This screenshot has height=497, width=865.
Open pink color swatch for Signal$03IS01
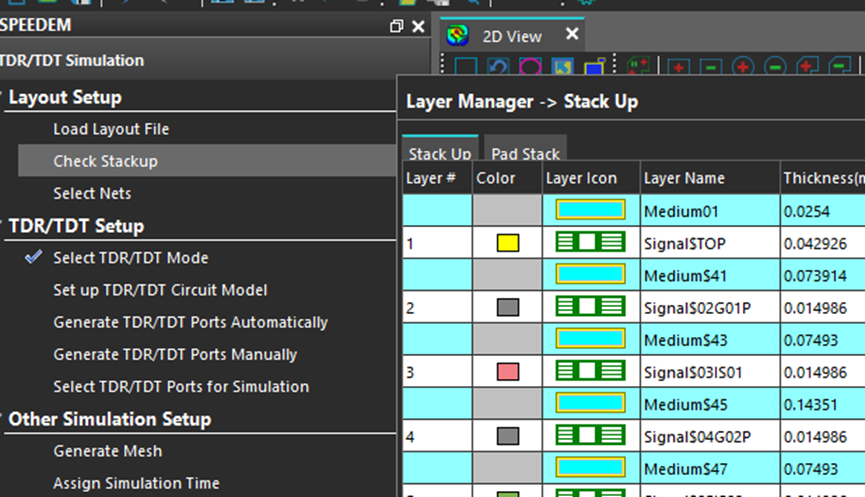click(508, 372)
